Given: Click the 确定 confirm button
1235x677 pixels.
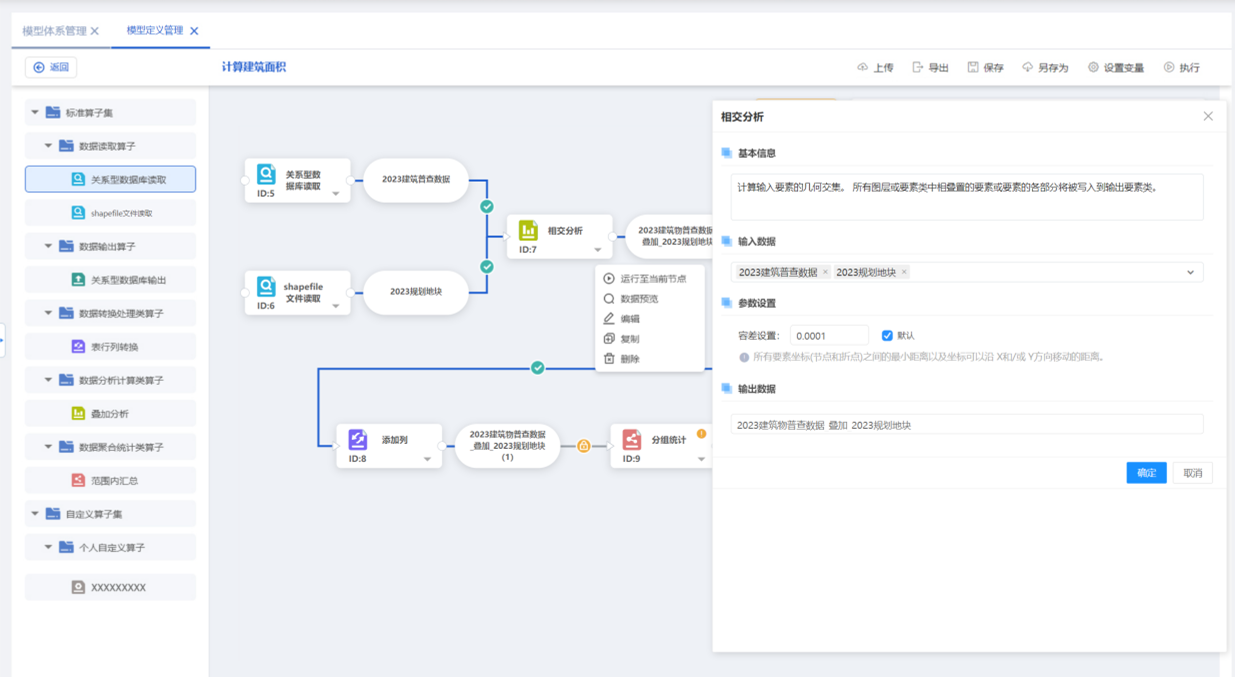Looking at the screenshot, I should point(1146,473).
